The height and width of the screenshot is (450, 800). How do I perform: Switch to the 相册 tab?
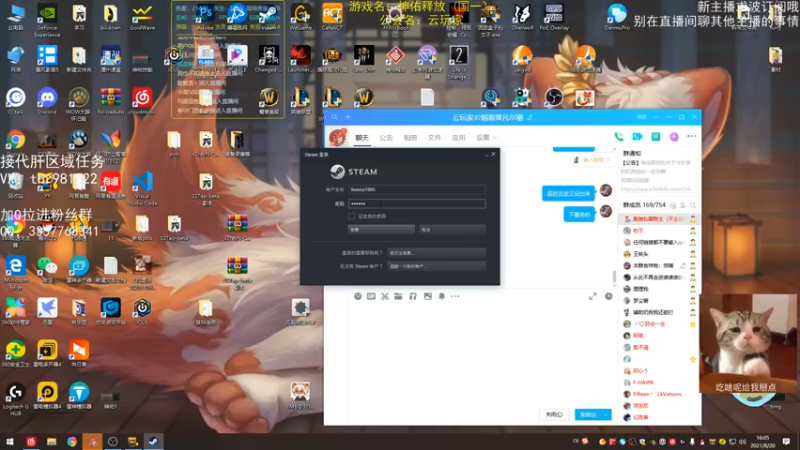click(410, 138)
